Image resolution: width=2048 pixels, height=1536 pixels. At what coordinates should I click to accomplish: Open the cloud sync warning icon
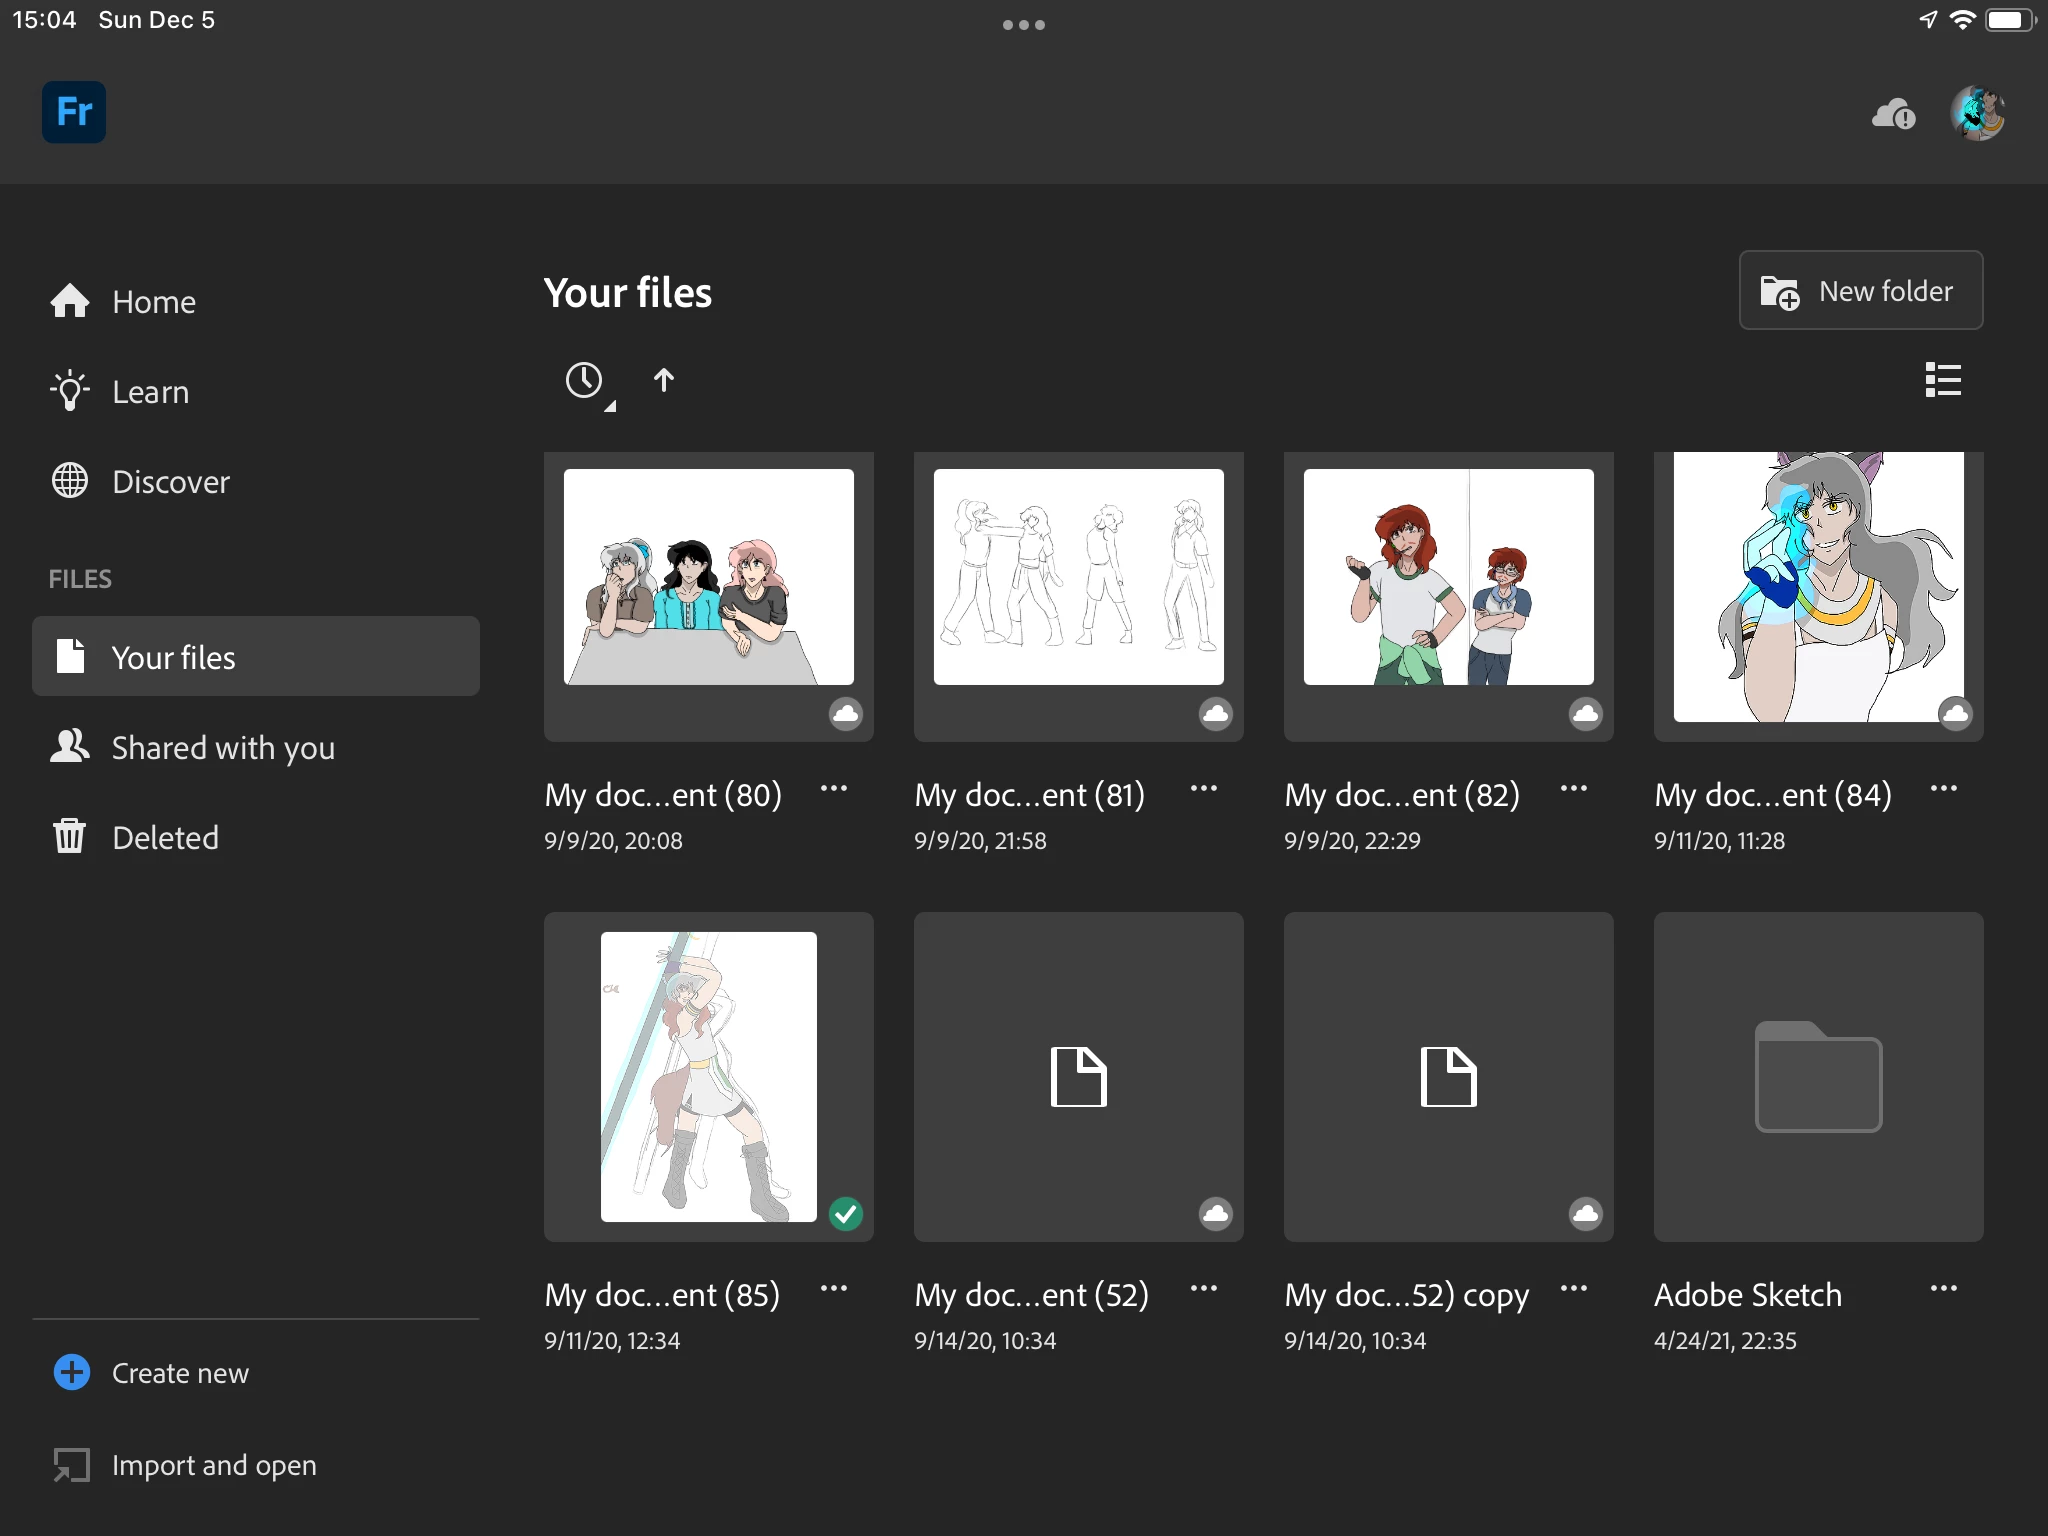click(1893, 114)
